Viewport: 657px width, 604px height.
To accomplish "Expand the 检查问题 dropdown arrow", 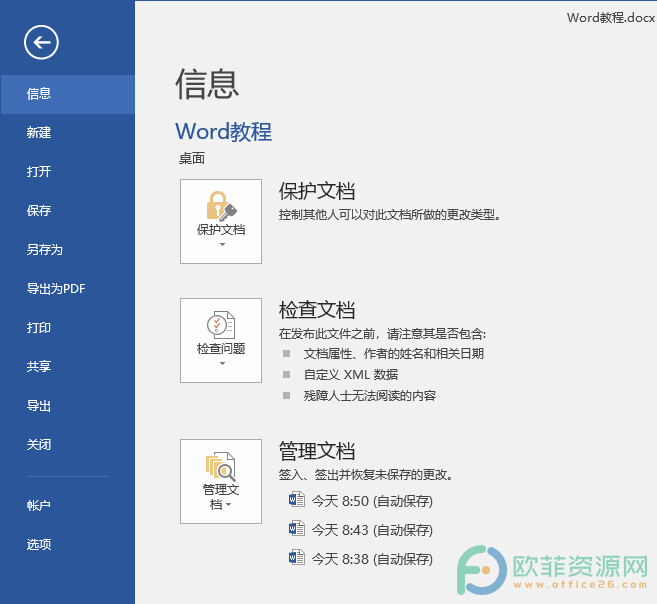I will [x=222, y=364].
